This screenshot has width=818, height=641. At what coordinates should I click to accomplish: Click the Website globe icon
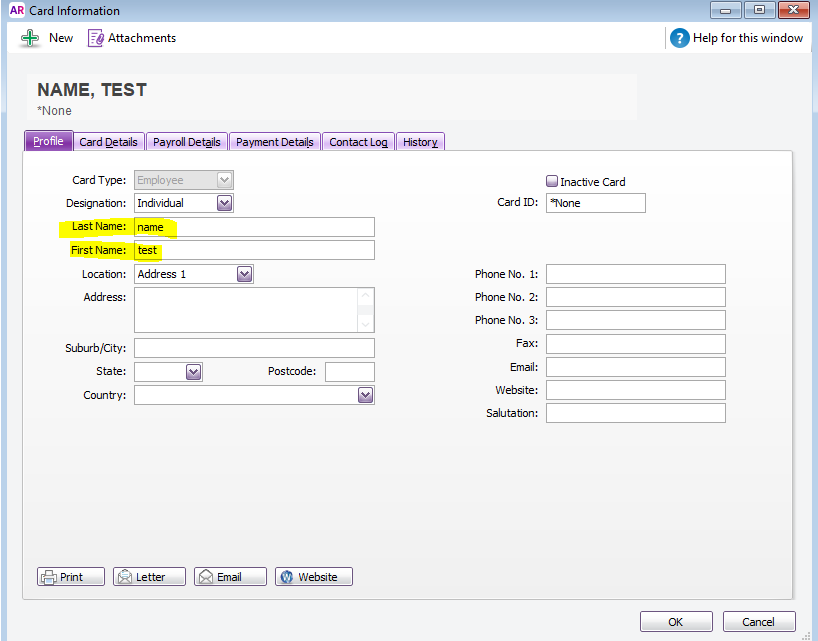(286, 577)
